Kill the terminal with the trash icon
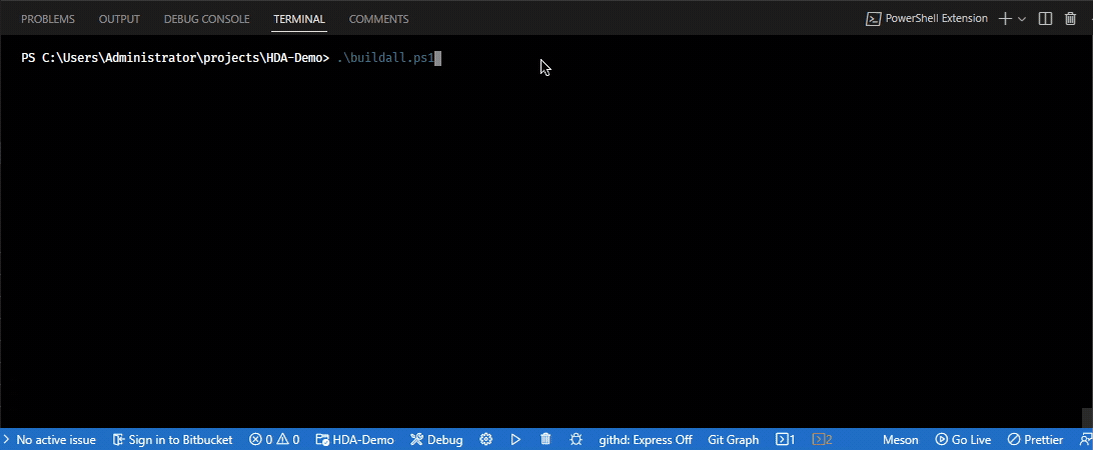 (1071, 19)
